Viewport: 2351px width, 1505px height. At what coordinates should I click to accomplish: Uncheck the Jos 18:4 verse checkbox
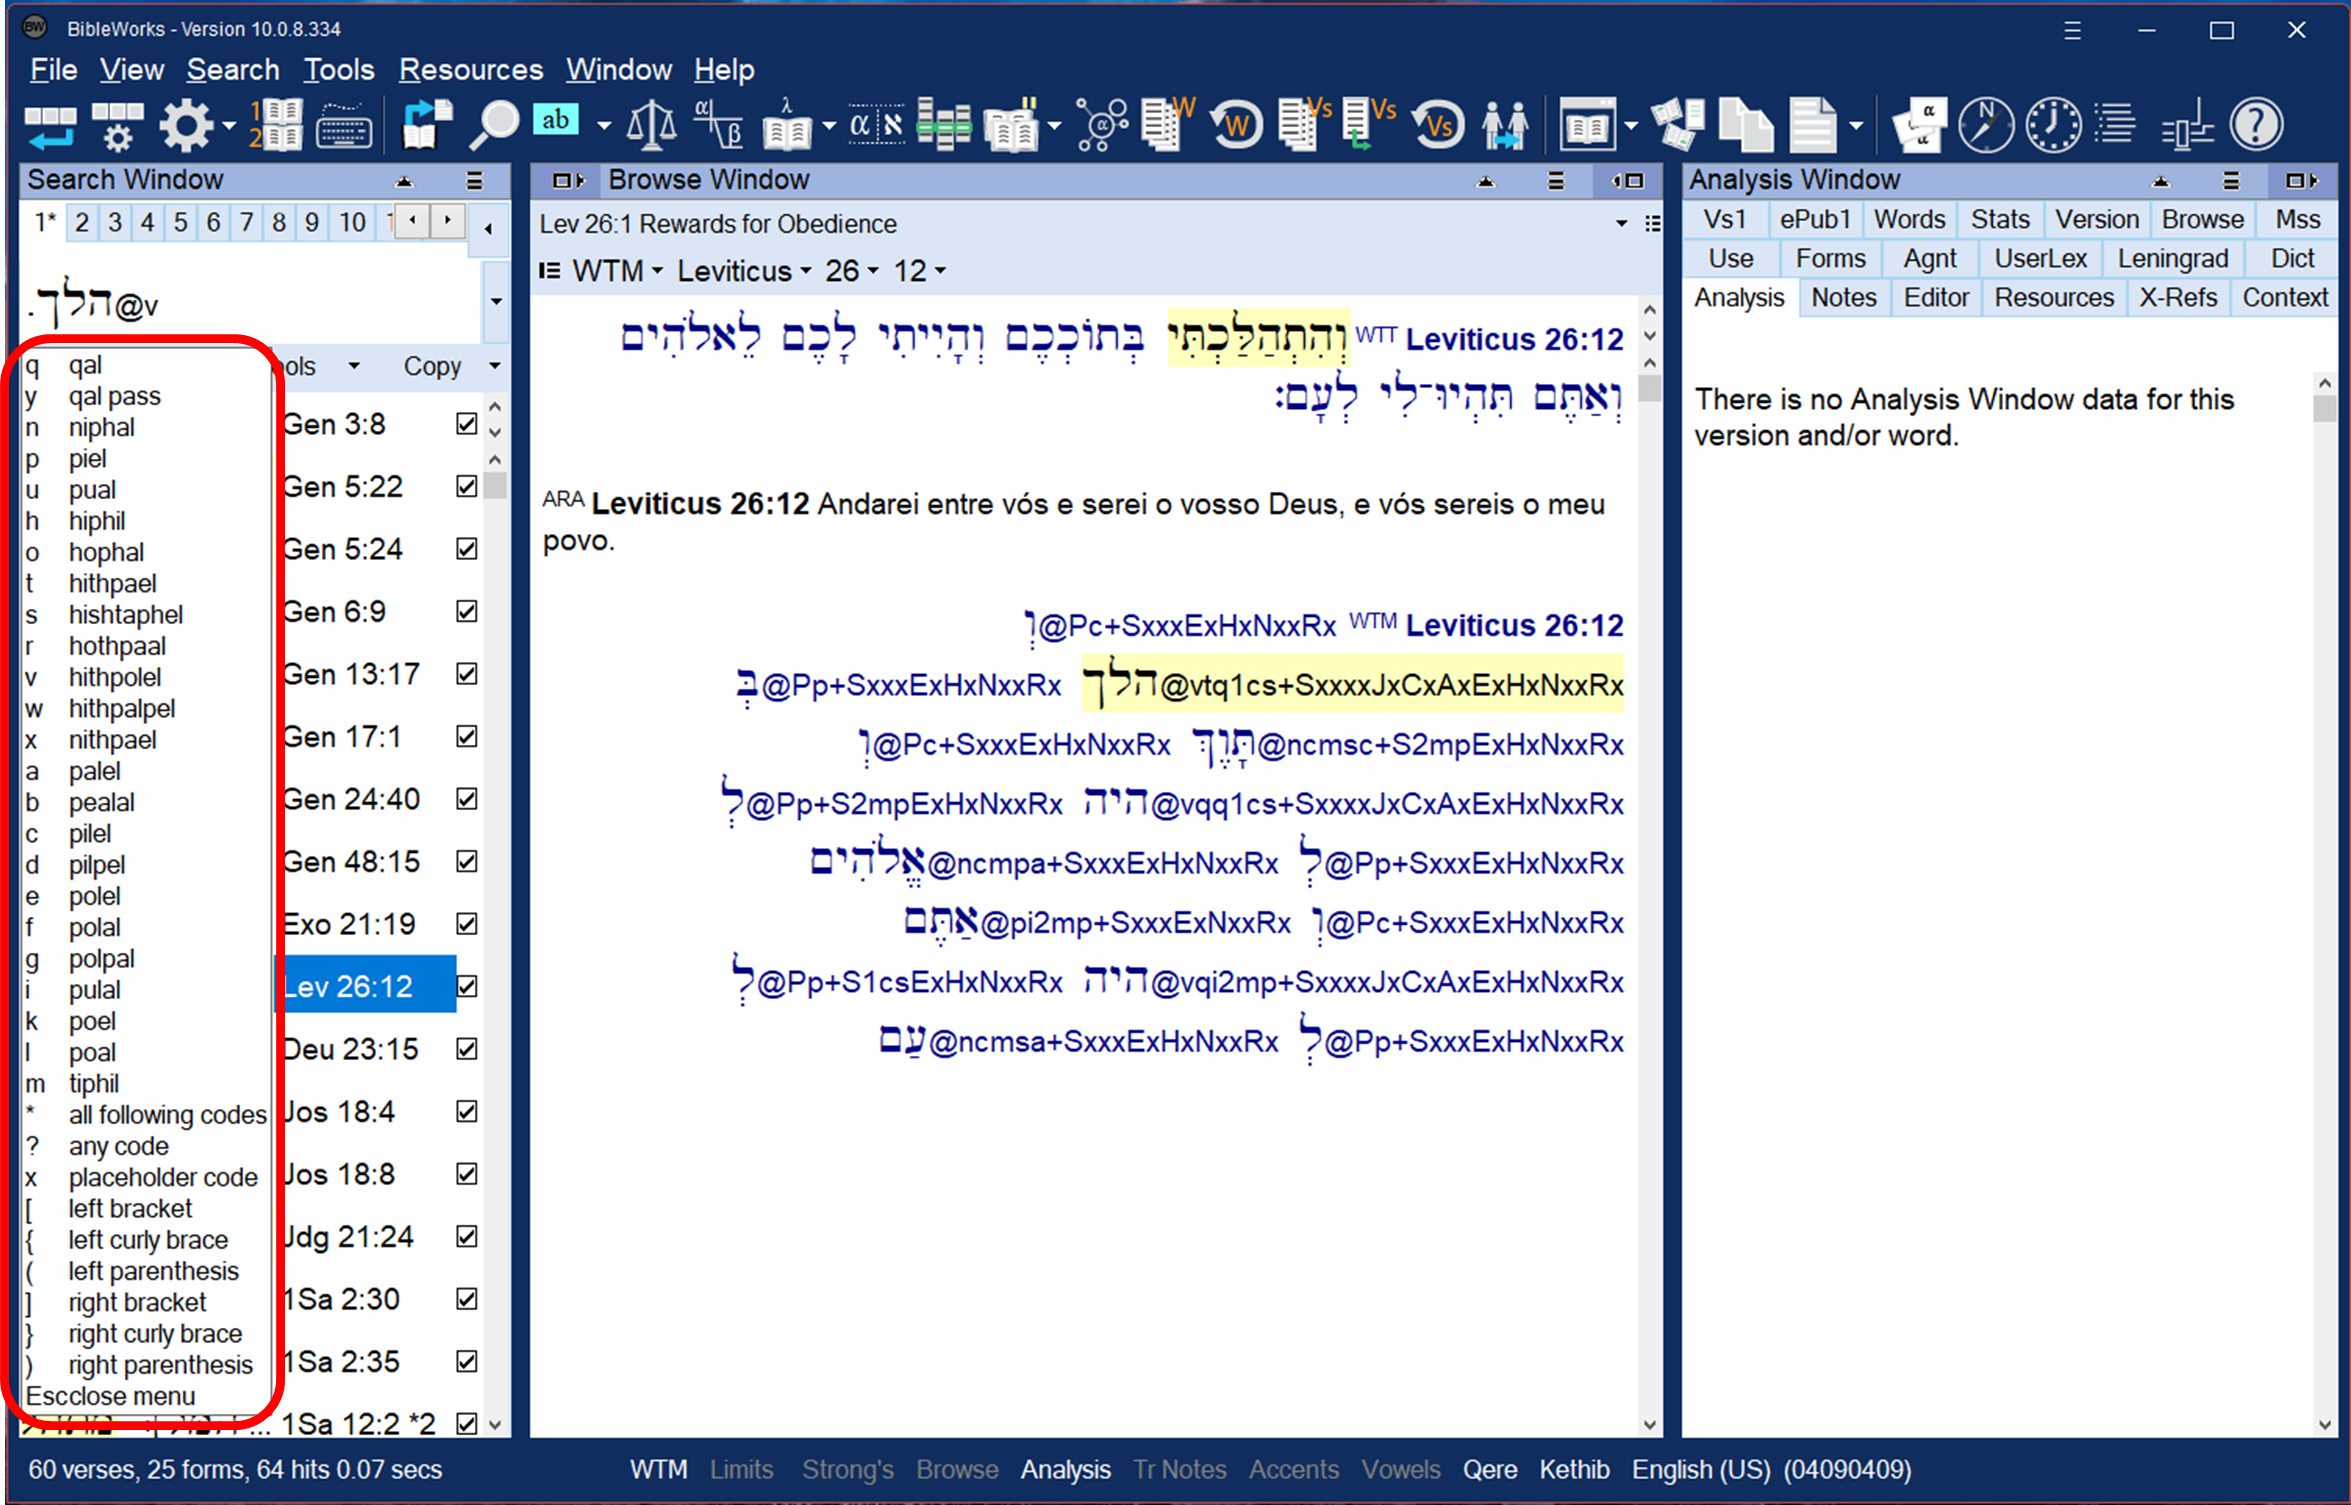466,1111
